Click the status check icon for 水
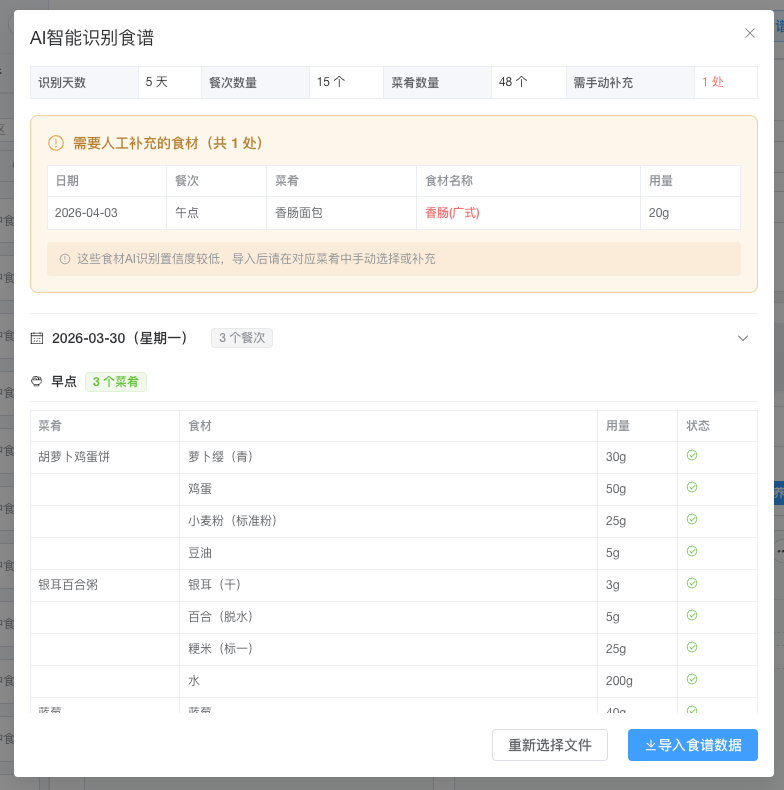The width and height of the screenshot is (784, 790). pos(692,679)
